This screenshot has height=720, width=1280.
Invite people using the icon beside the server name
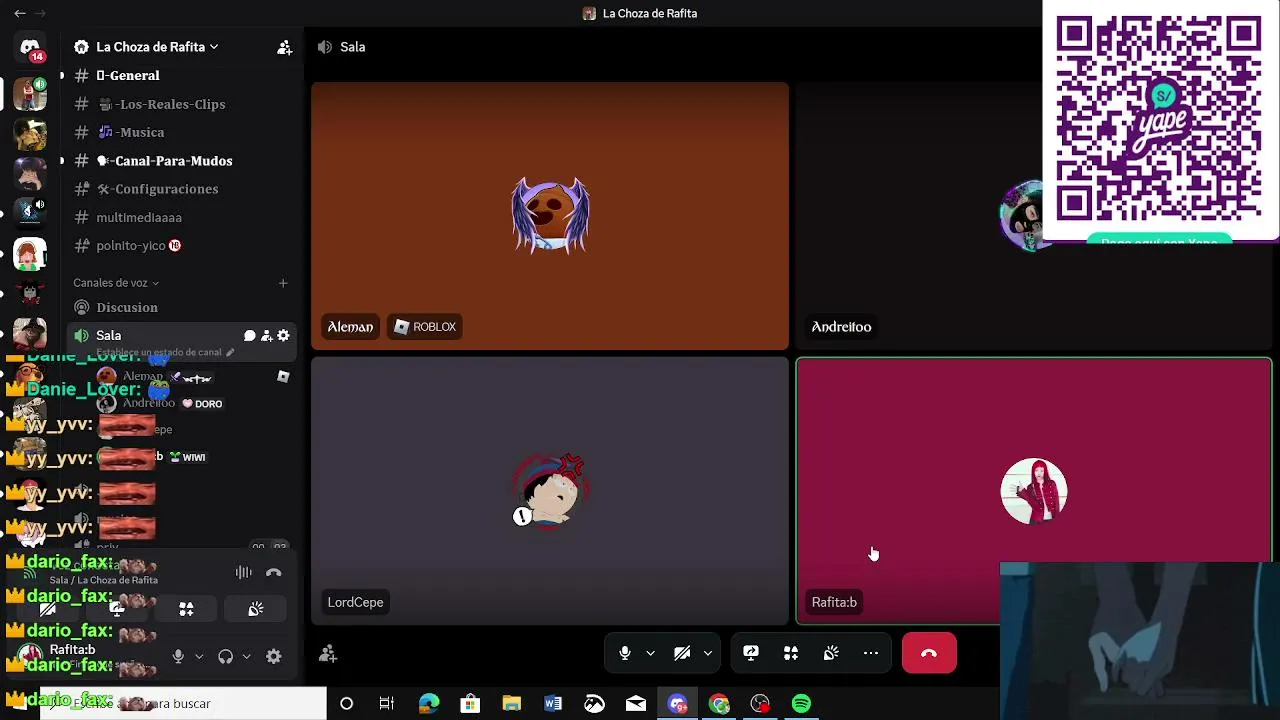coord(284,47)
